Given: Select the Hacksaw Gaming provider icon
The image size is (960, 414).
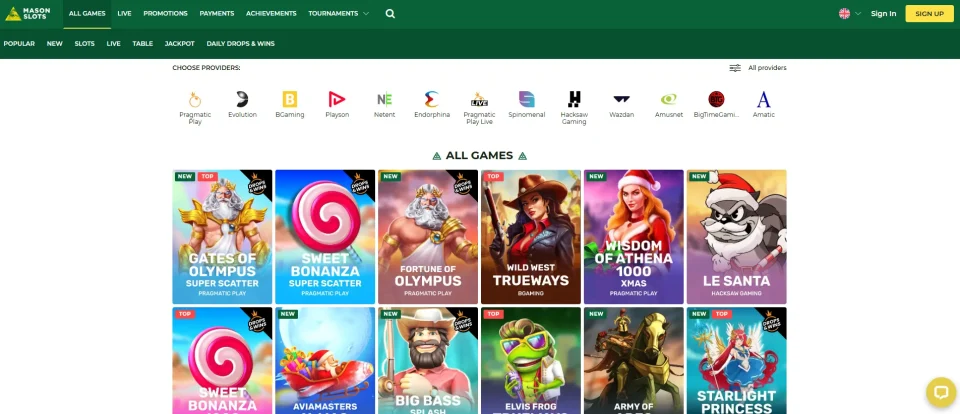Looking at the screenshot, I should point(574,99).
